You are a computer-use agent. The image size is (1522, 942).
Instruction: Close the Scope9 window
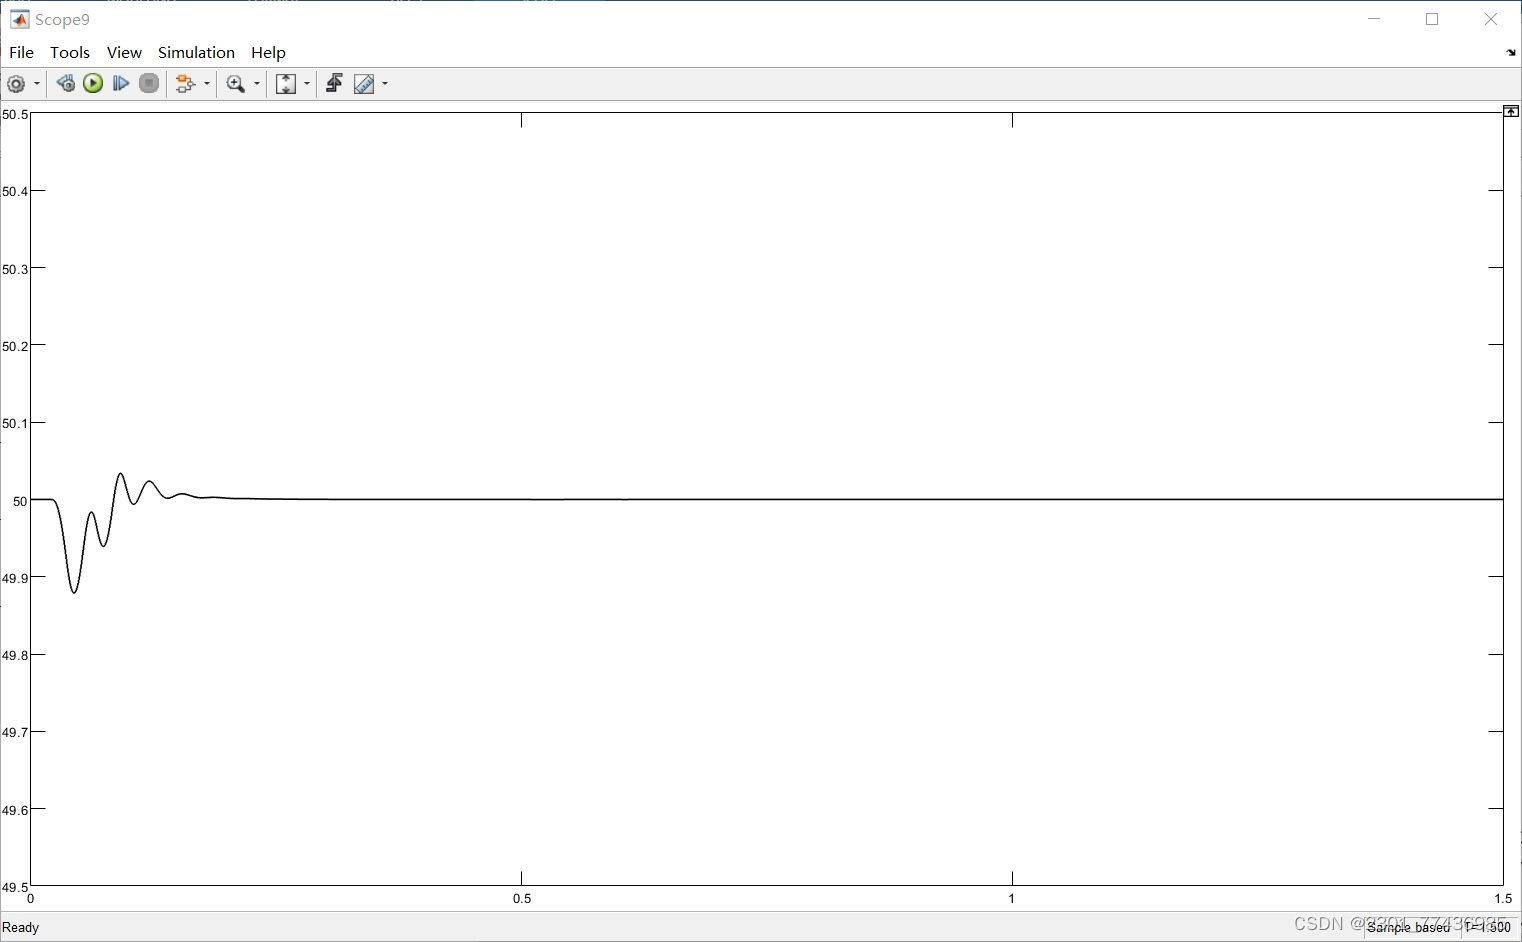coord(1491,19)
